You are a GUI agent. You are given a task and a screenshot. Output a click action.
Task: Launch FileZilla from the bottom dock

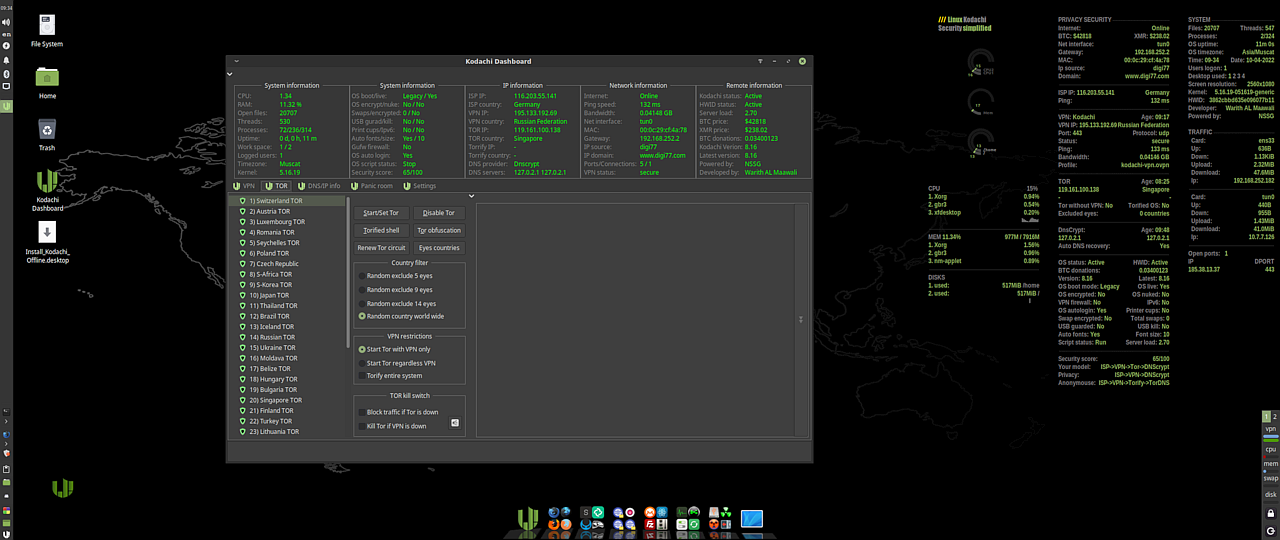[x=650, y=524]
